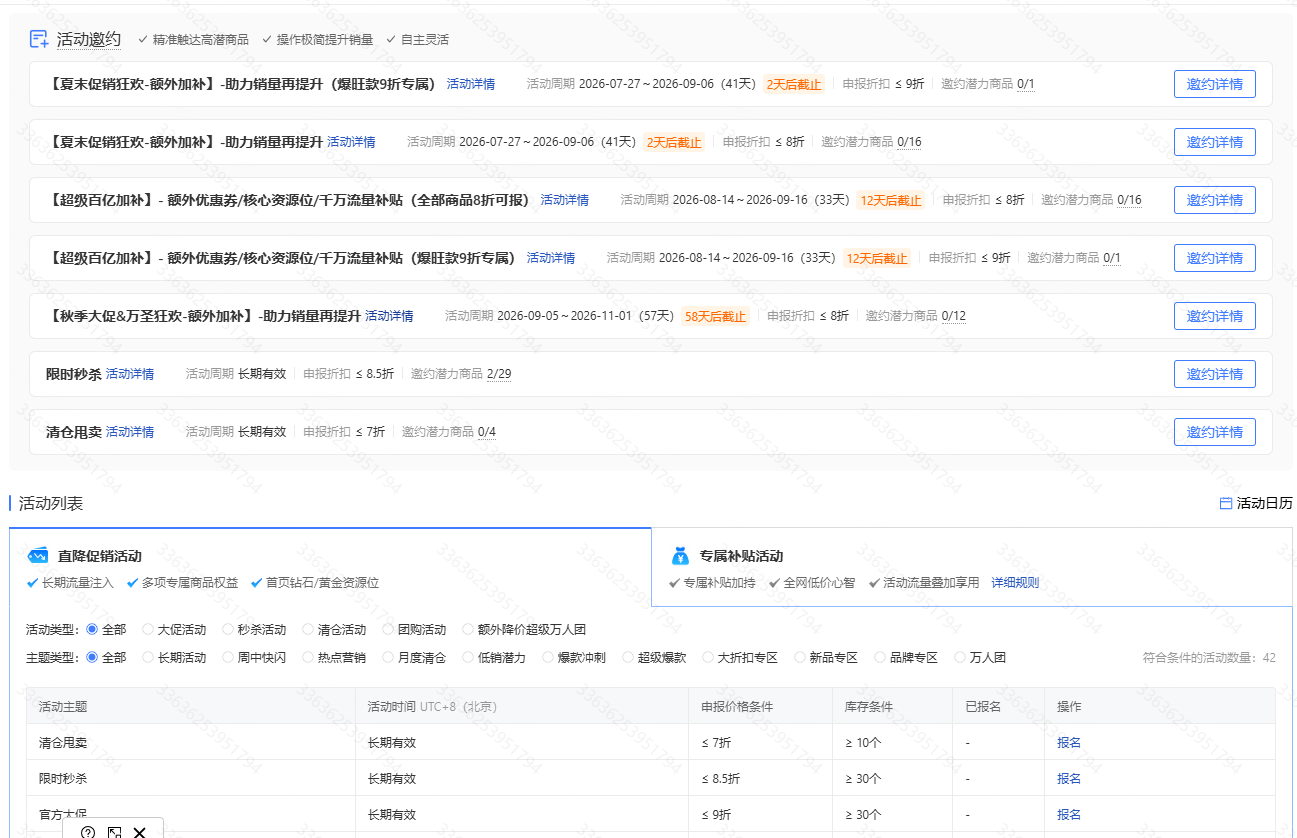The width and height of the screenshot is (1297, 838).
Task: Open 邀约详情 for 夏末促销 爆旺款9折专属
Action: coord(1214,84)
